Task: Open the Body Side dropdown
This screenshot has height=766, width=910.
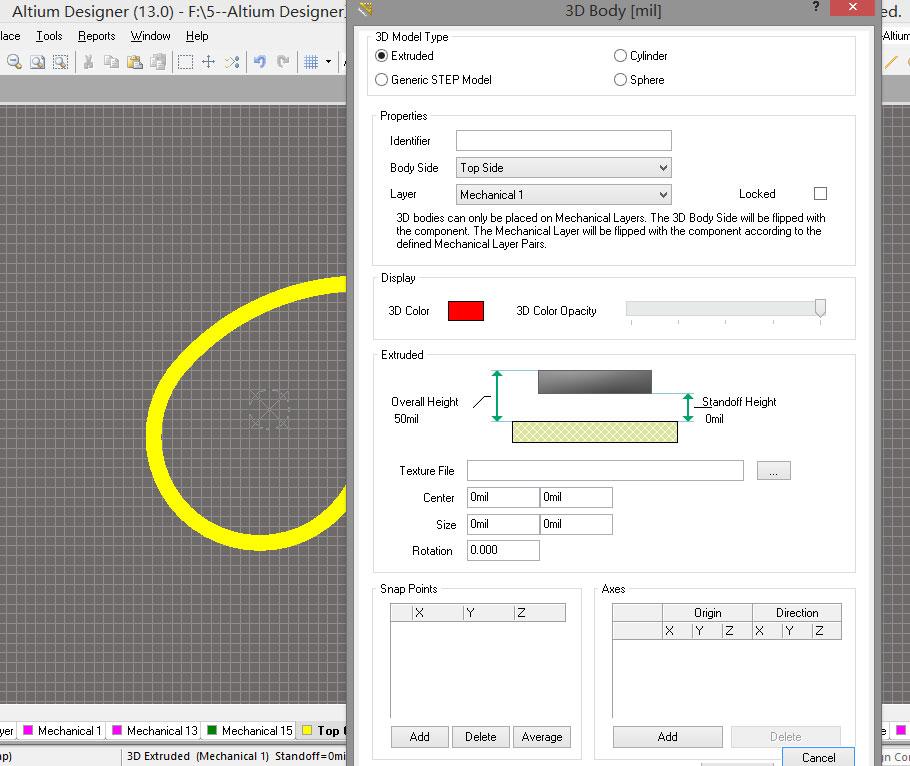Action: coord(563,168)
